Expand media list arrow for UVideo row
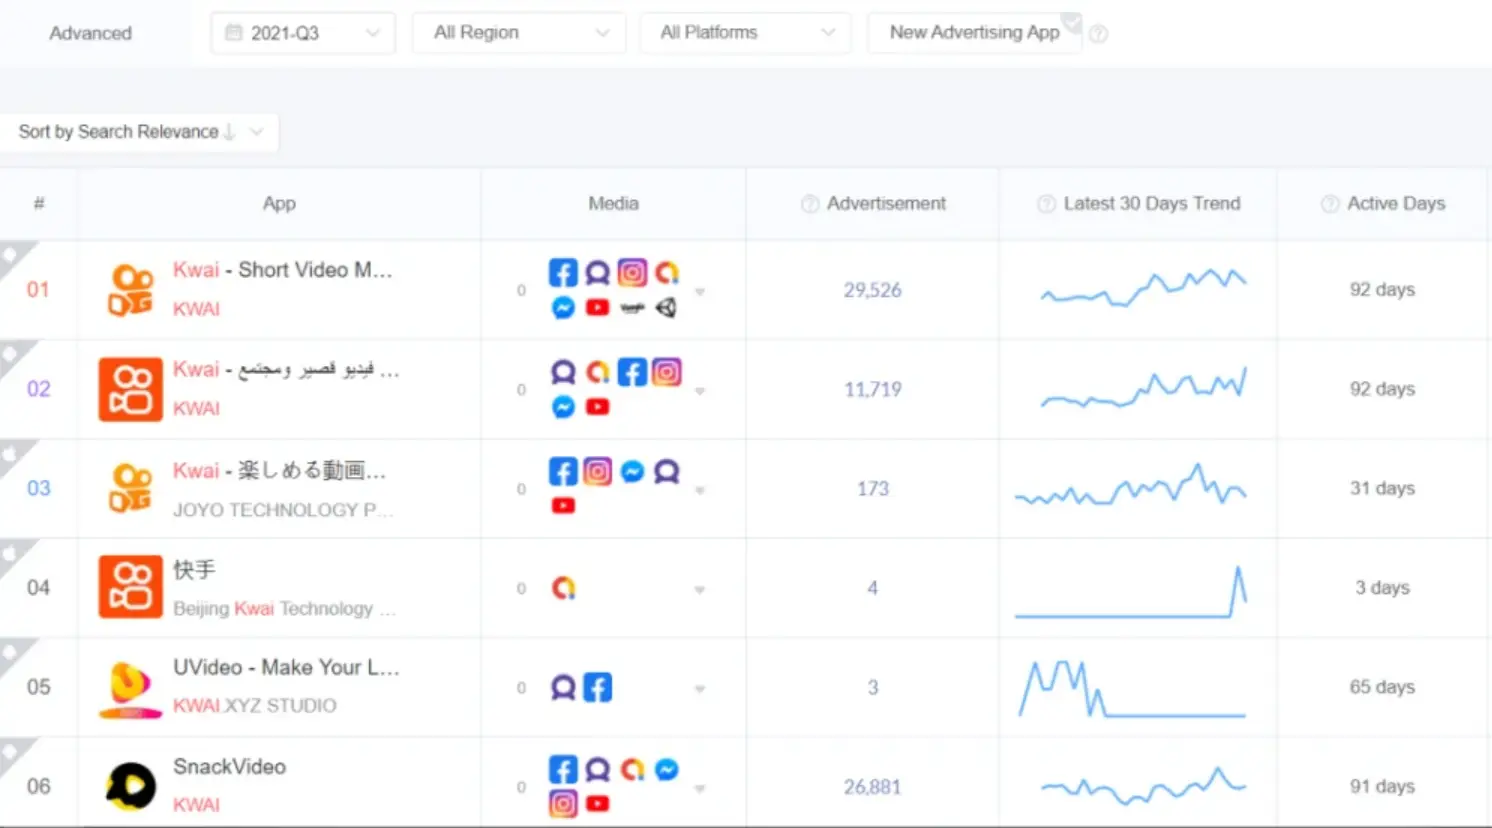This screenshot has width=1492, height=828. click(x=700, y=688)
